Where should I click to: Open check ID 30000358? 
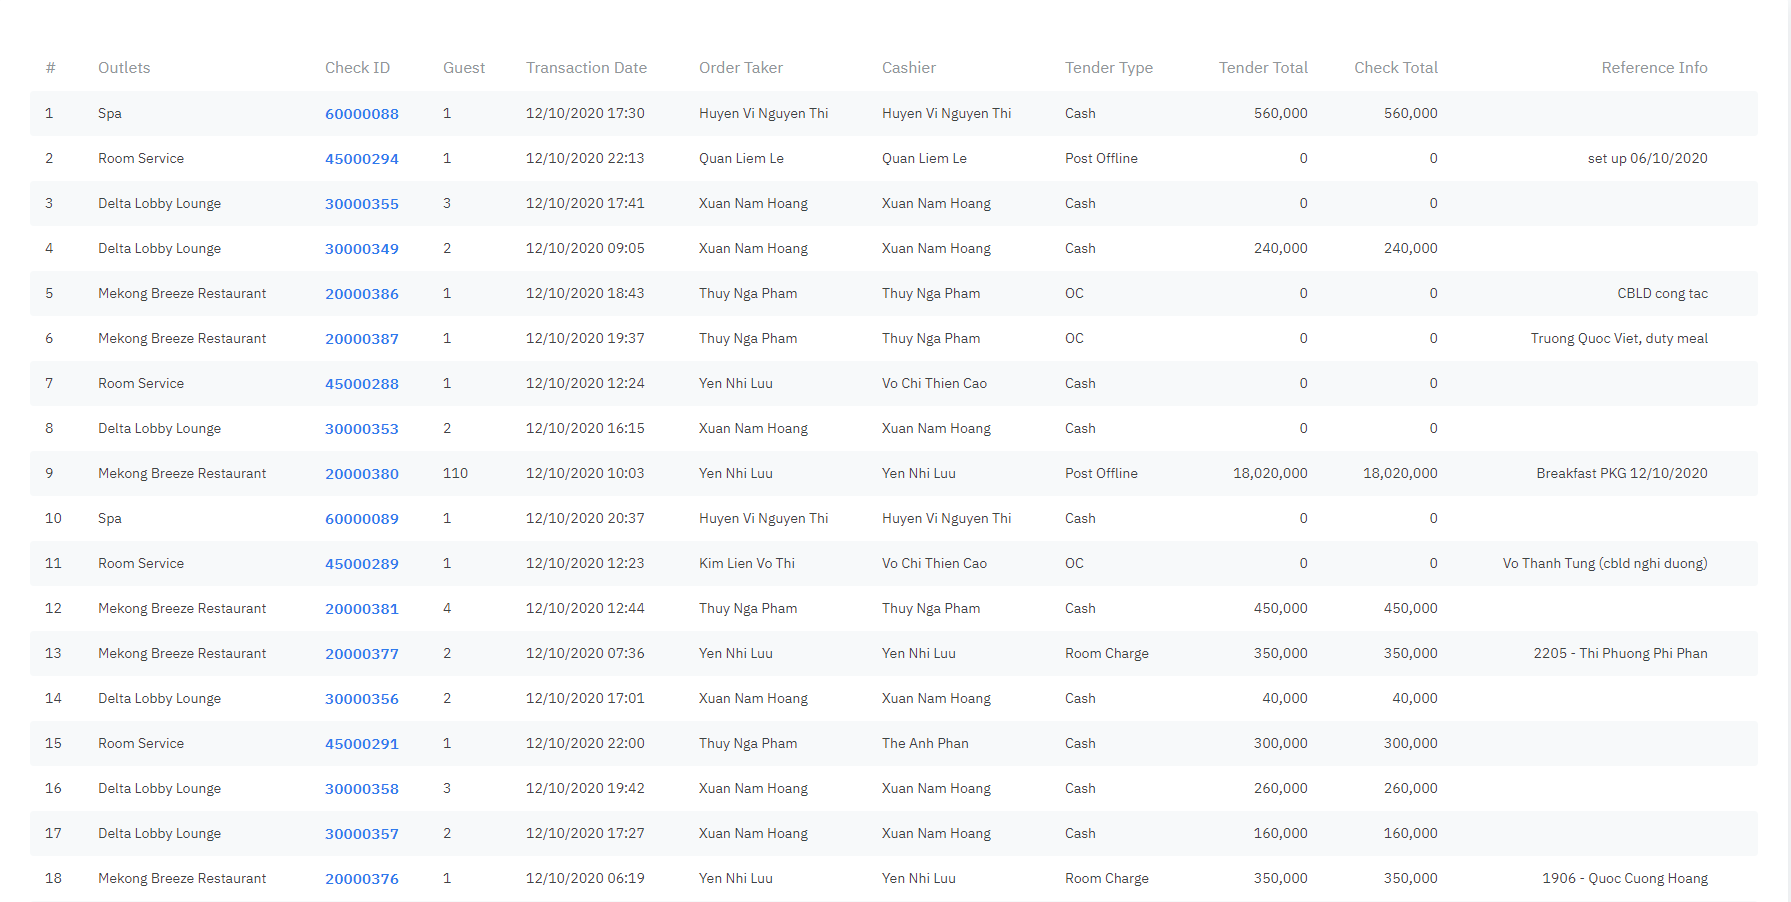coord(361,789)
